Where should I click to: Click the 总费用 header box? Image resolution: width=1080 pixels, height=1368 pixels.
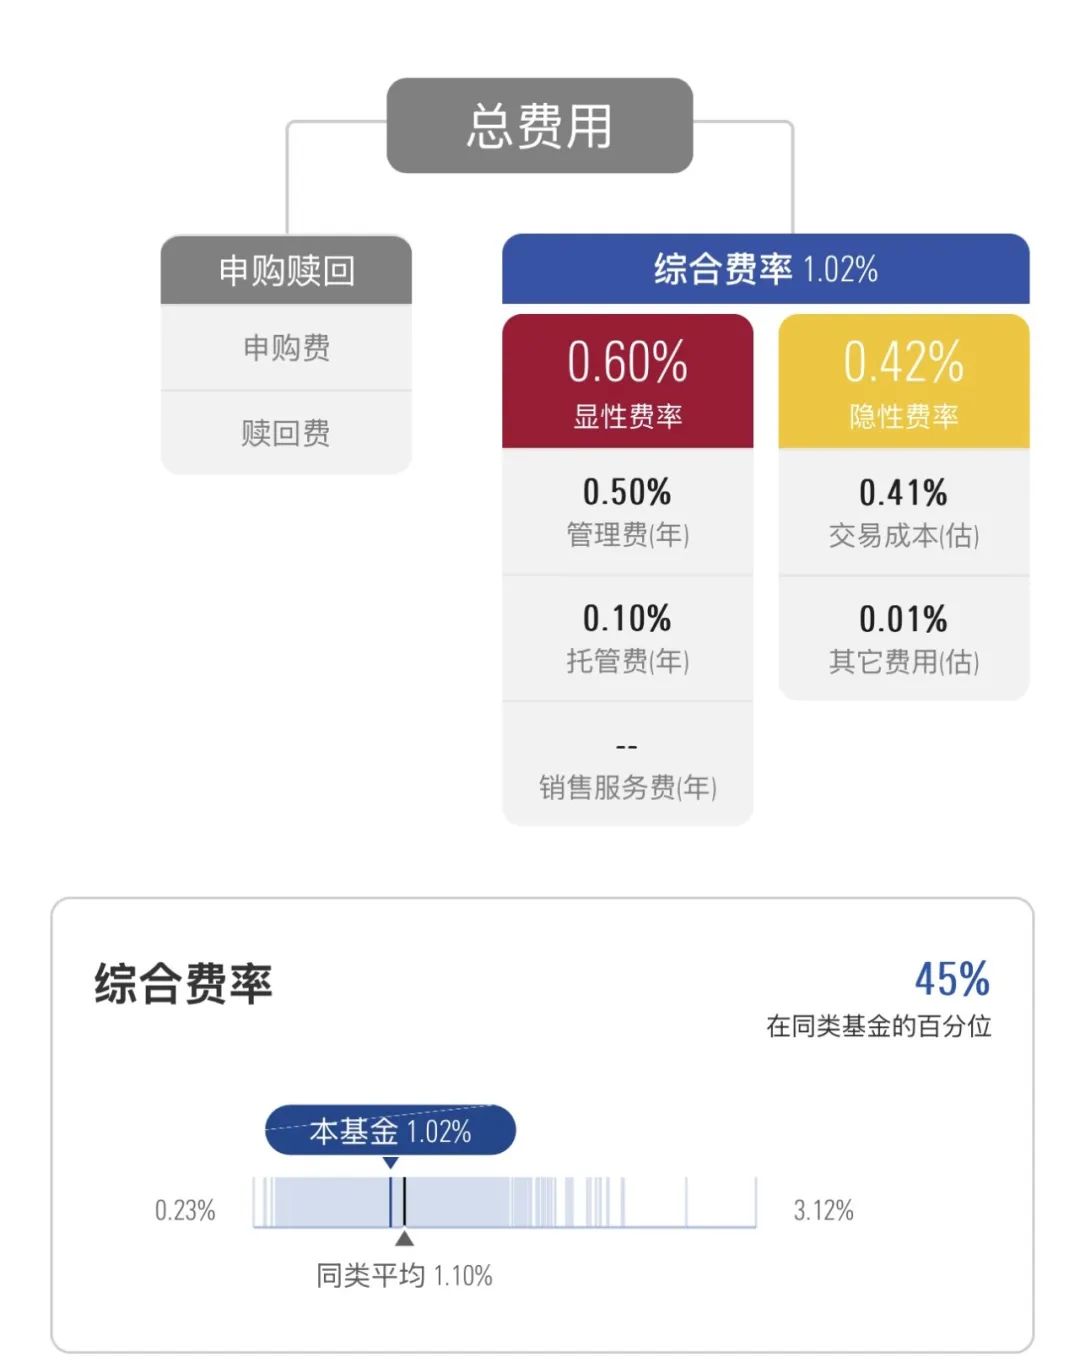pos(540,126)
